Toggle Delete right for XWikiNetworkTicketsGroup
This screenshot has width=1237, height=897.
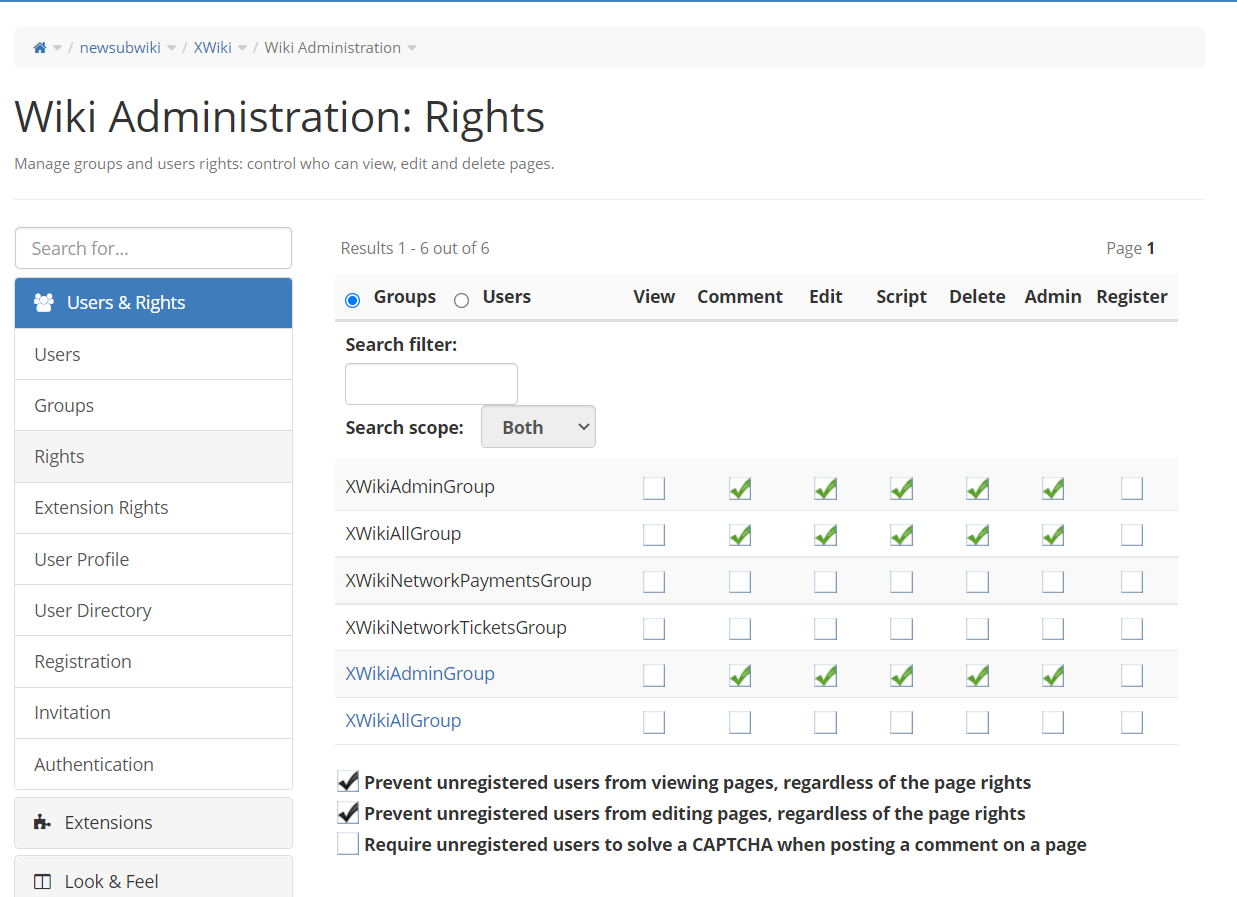coord(977,628)
